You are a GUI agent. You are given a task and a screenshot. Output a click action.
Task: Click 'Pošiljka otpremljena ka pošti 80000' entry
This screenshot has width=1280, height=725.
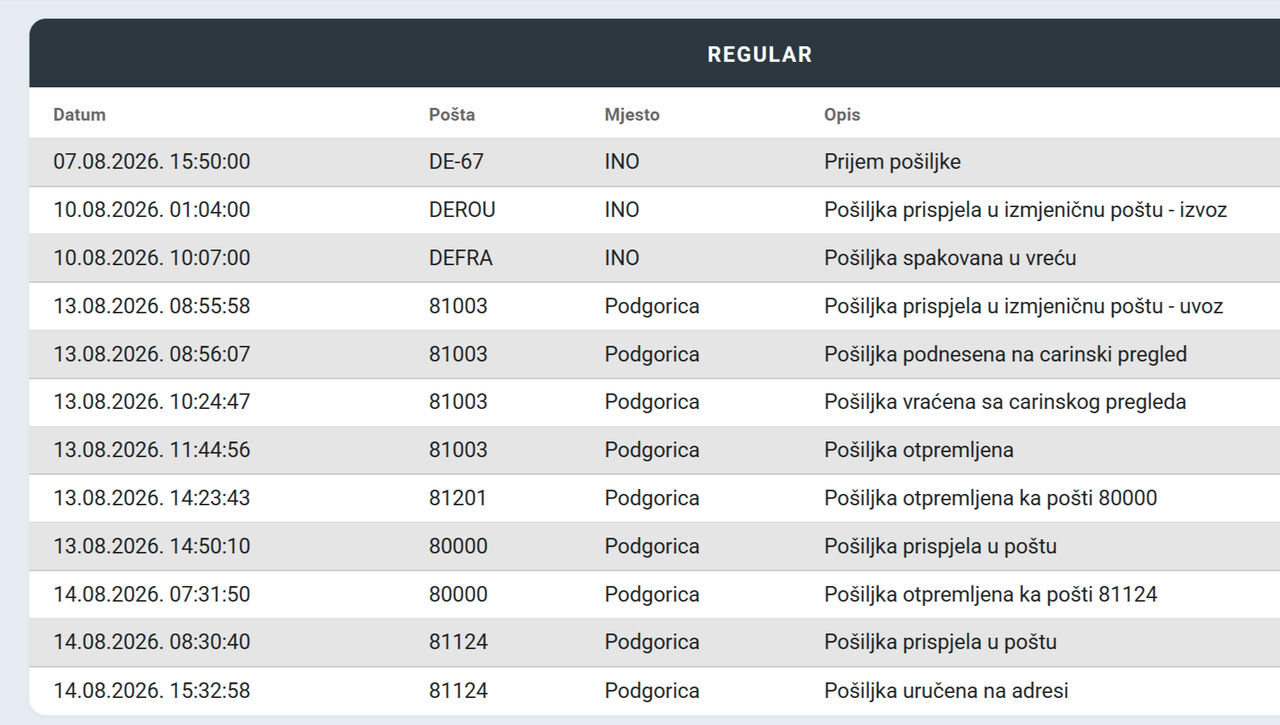click(990, 498)
